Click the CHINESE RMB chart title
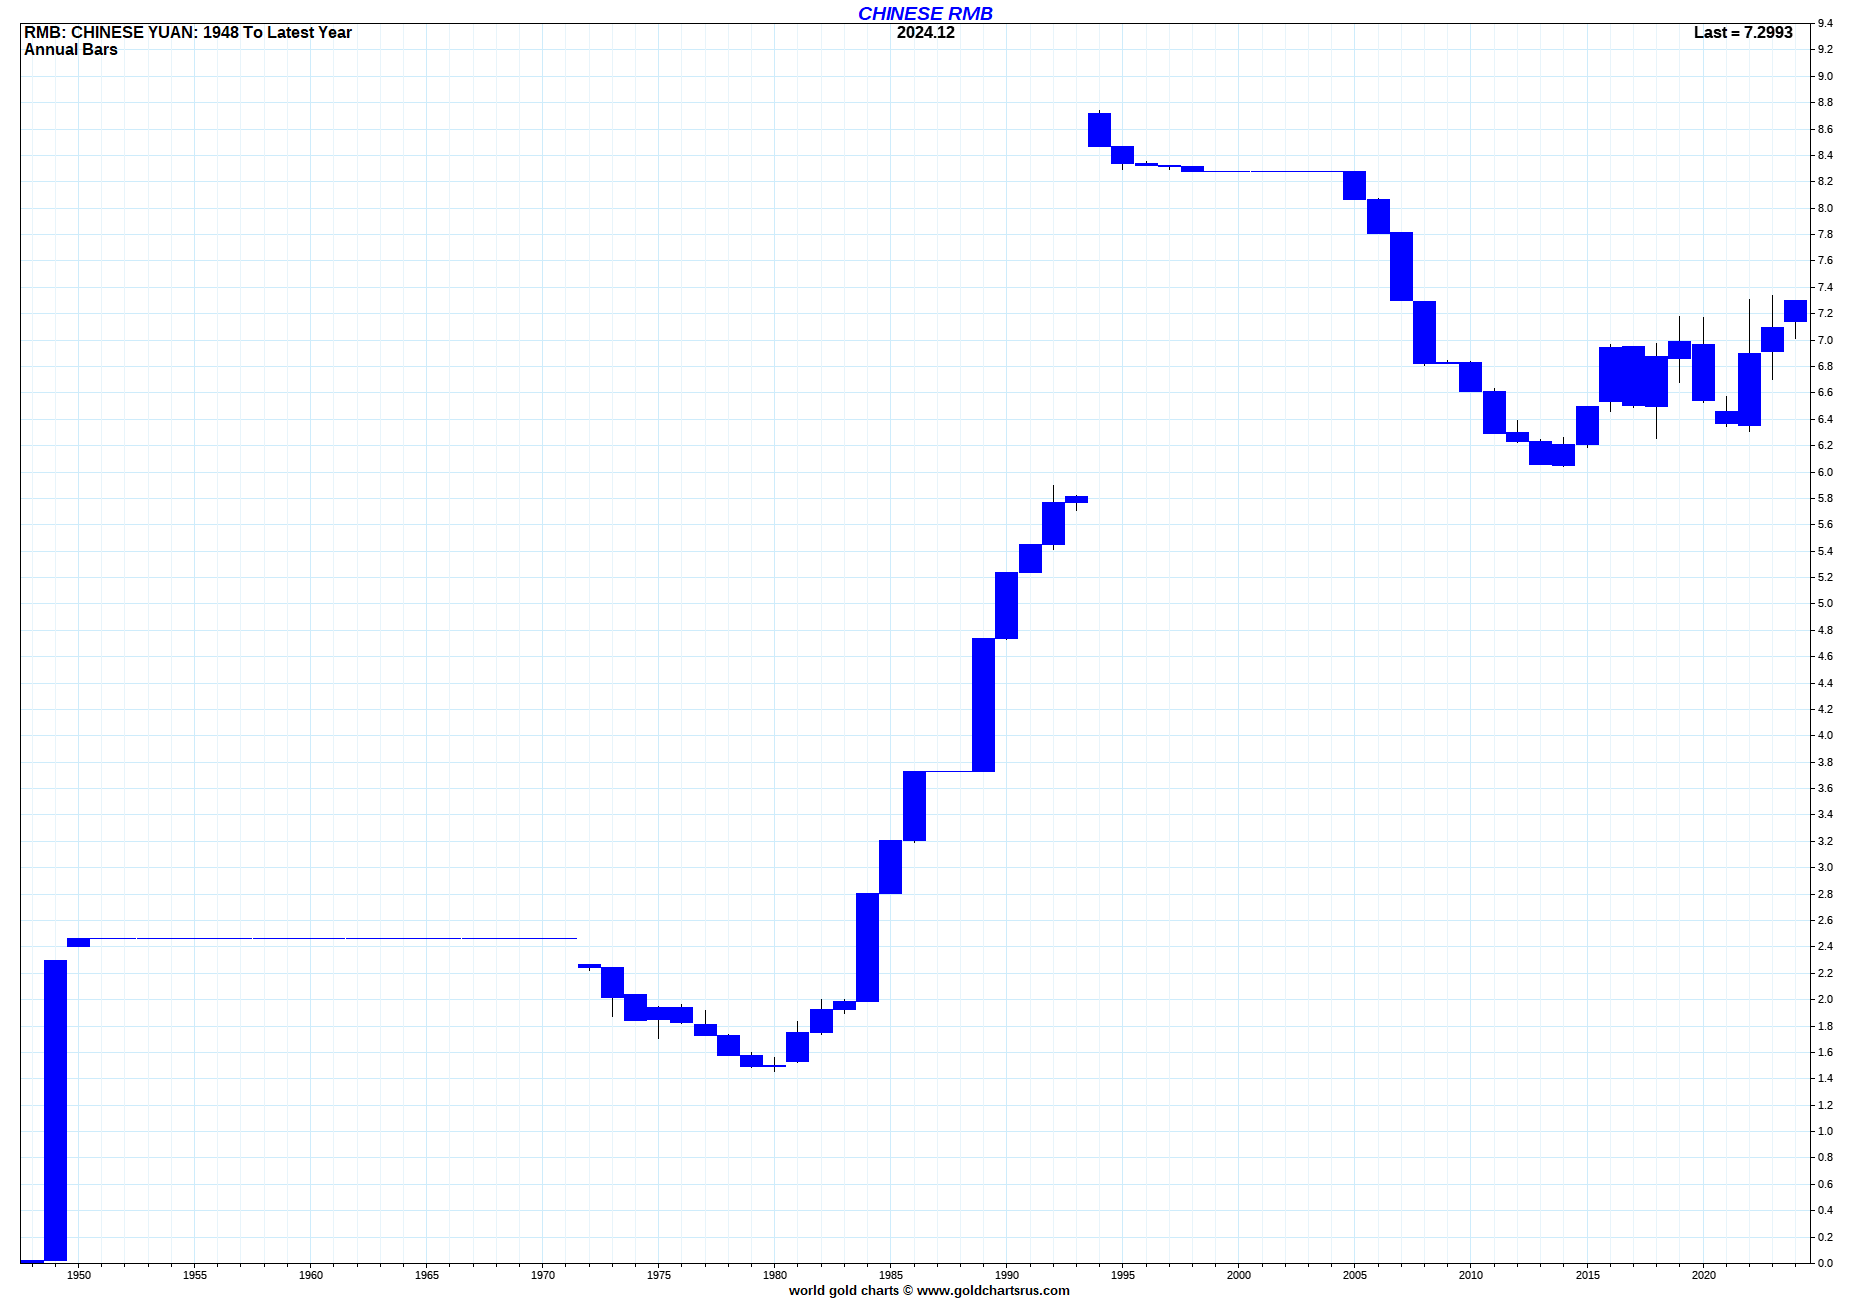The height and width of the screenshot is (1300, 1850). pyautogui.click(x=925, y=13)
